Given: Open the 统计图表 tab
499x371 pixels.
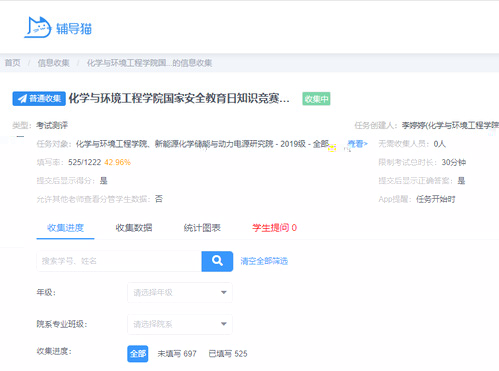Looking at the screenshot, I should tap(202, 228).
